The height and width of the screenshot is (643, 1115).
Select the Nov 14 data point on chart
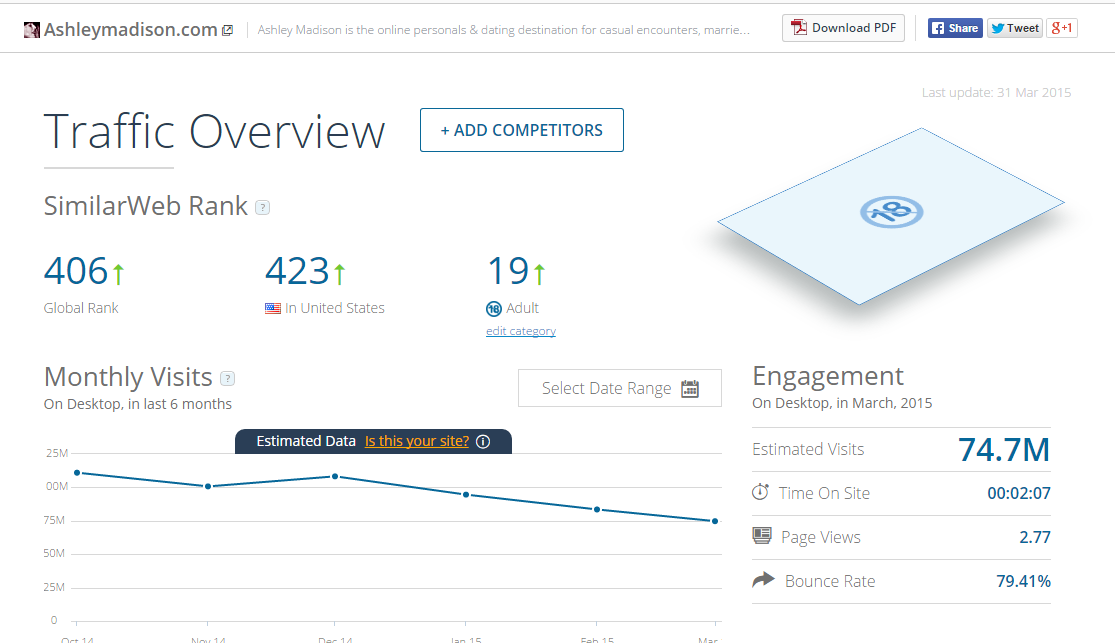click(208, 487)
